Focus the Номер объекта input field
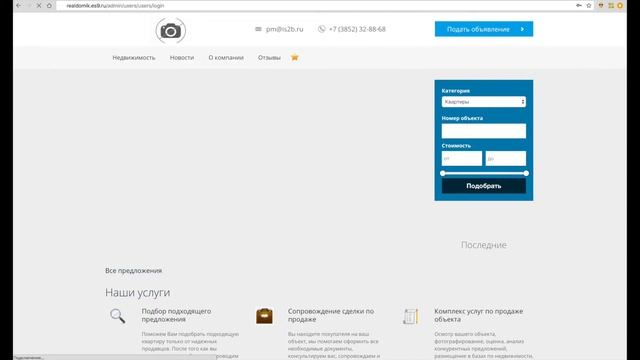 [x=484, y=131]
